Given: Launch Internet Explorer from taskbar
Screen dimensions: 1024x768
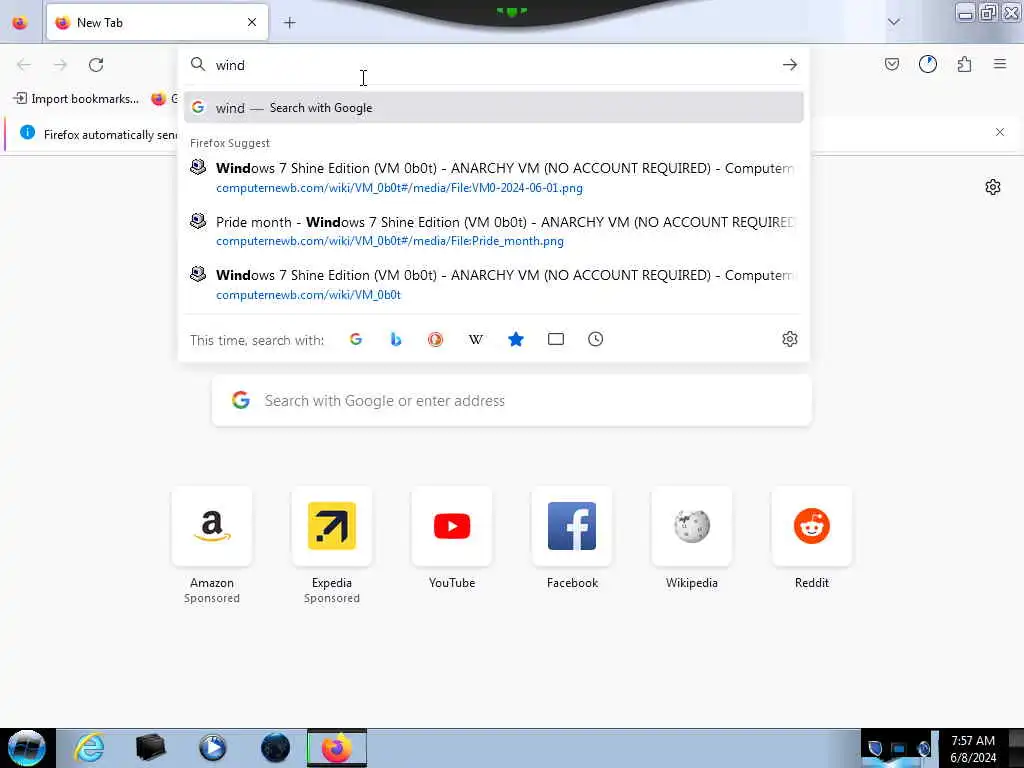Looking at the screenshot, I should click(x=89, y=748).
